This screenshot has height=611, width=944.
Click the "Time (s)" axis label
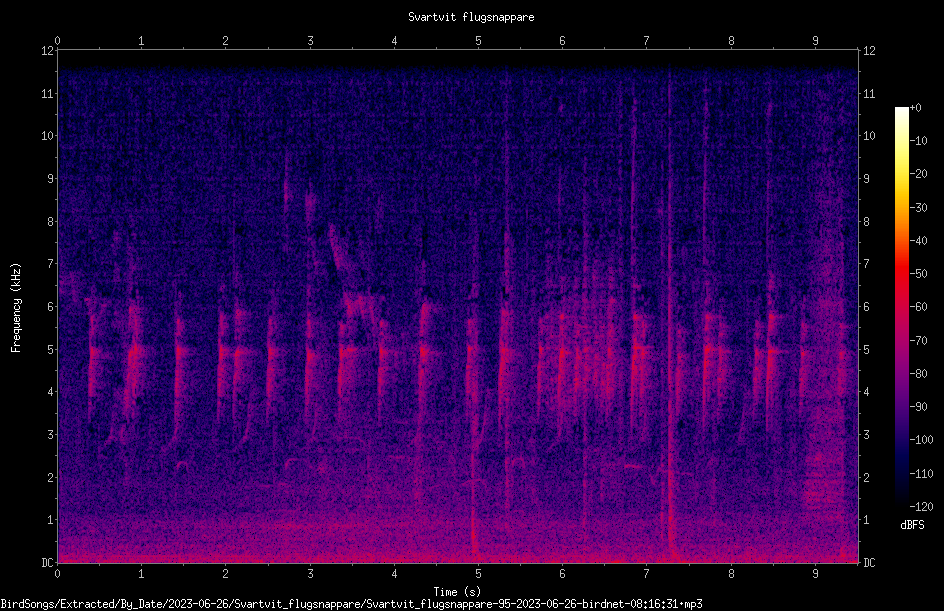pos(457,592)
